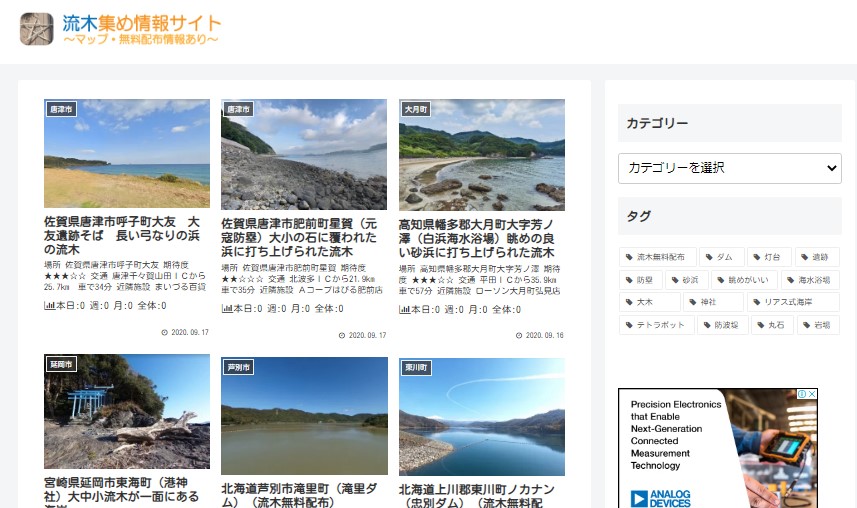Image resolution: width=857 pixels, height=508 pixels.
Task: Click the 延岡市 label on photo
Action: 61,364
